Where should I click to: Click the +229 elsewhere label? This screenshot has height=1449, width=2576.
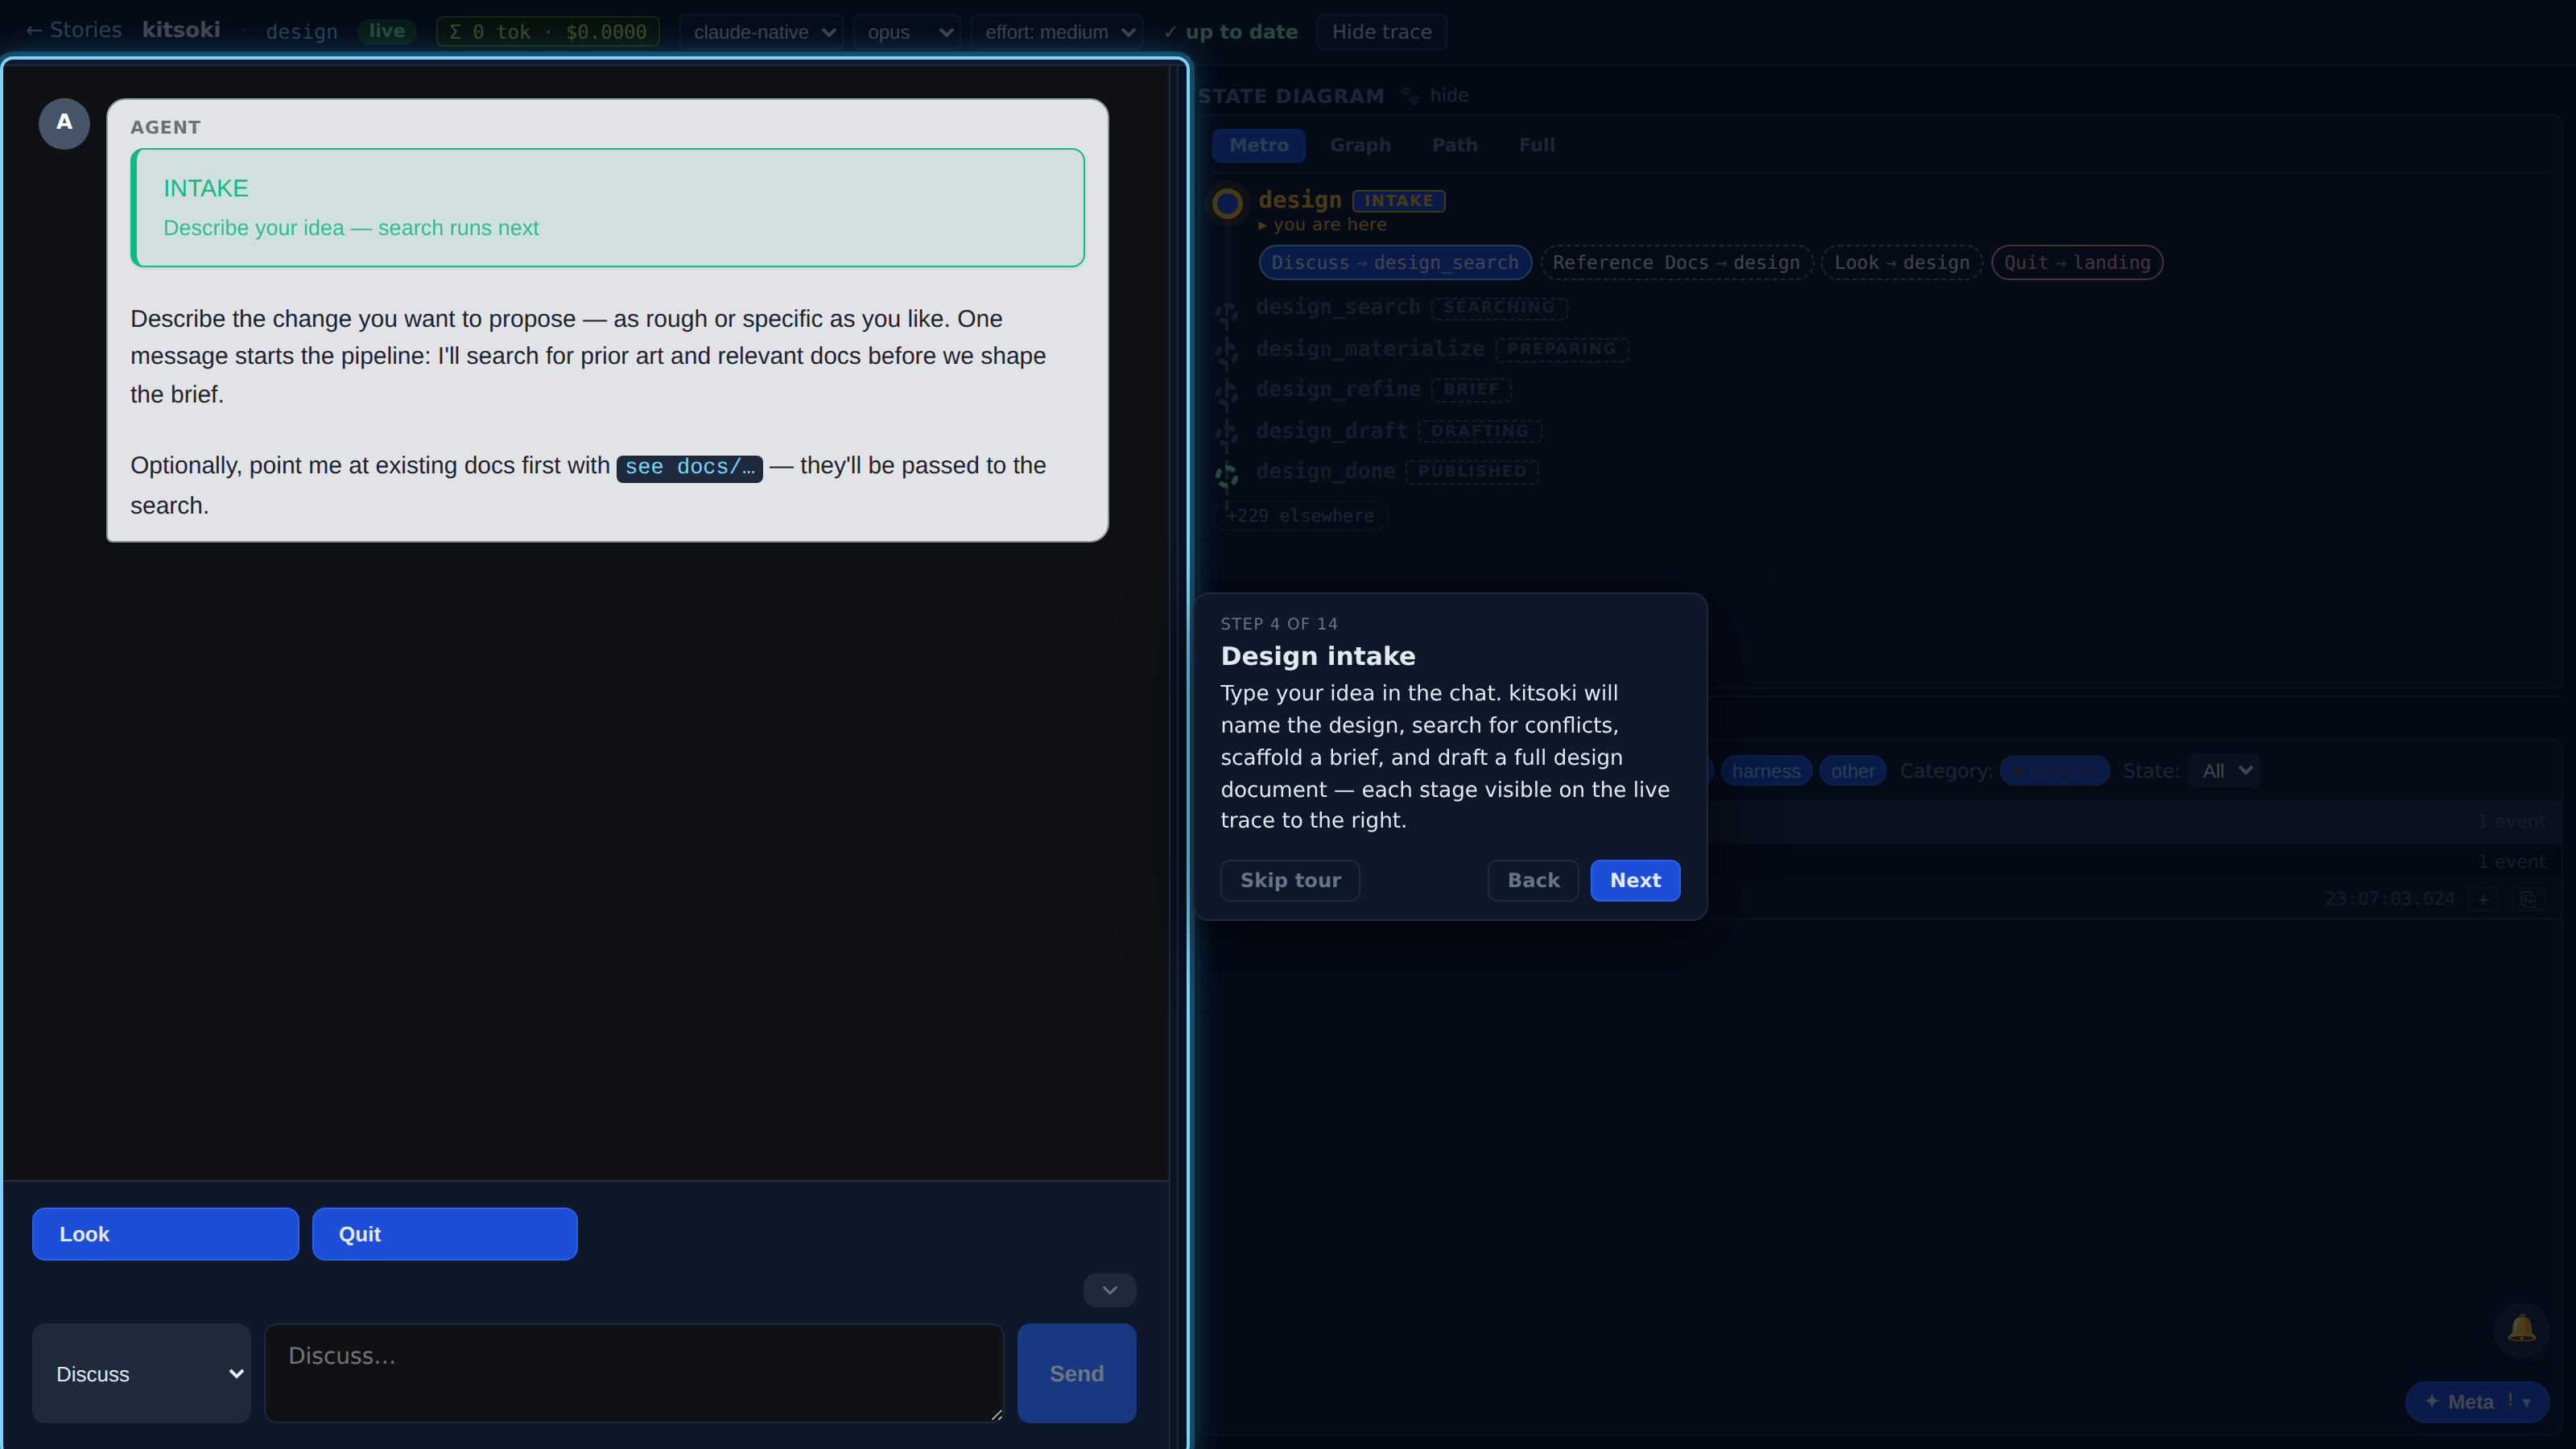(x=1300, y=516)
